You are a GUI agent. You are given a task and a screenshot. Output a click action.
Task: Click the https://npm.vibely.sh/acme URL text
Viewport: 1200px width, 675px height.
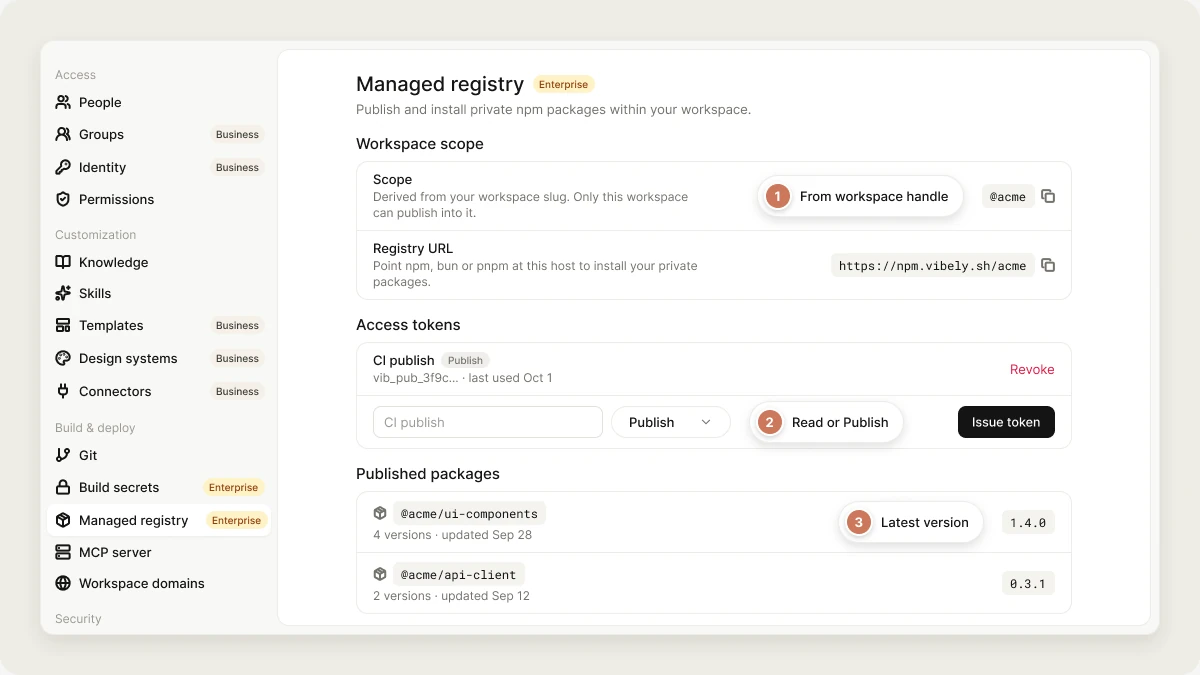(932, 266)
